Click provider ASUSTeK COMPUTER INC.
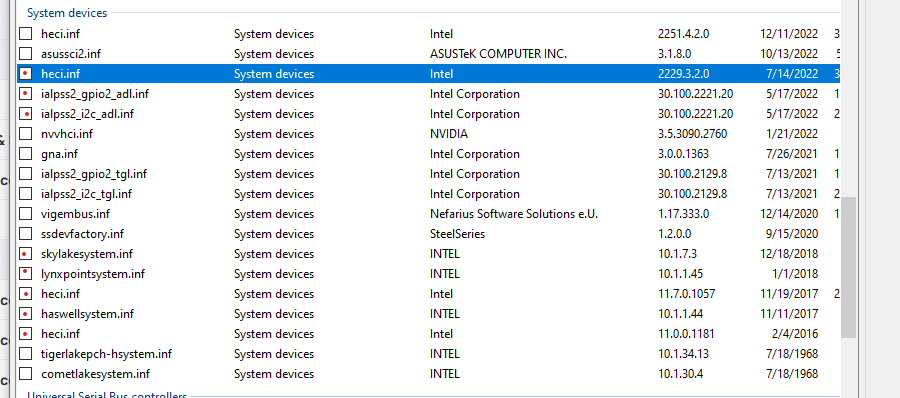 (x=498, y=54)
